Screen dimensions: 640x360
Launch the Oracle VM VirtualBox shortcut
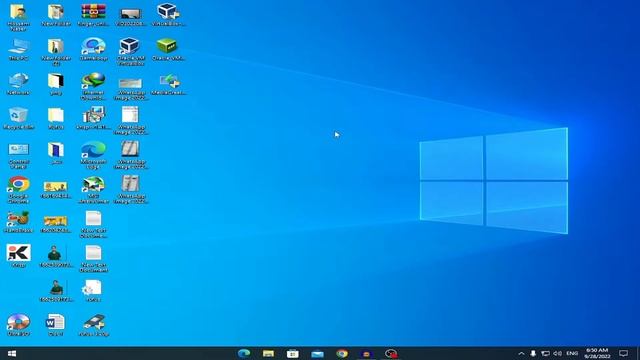coord(131,51)
